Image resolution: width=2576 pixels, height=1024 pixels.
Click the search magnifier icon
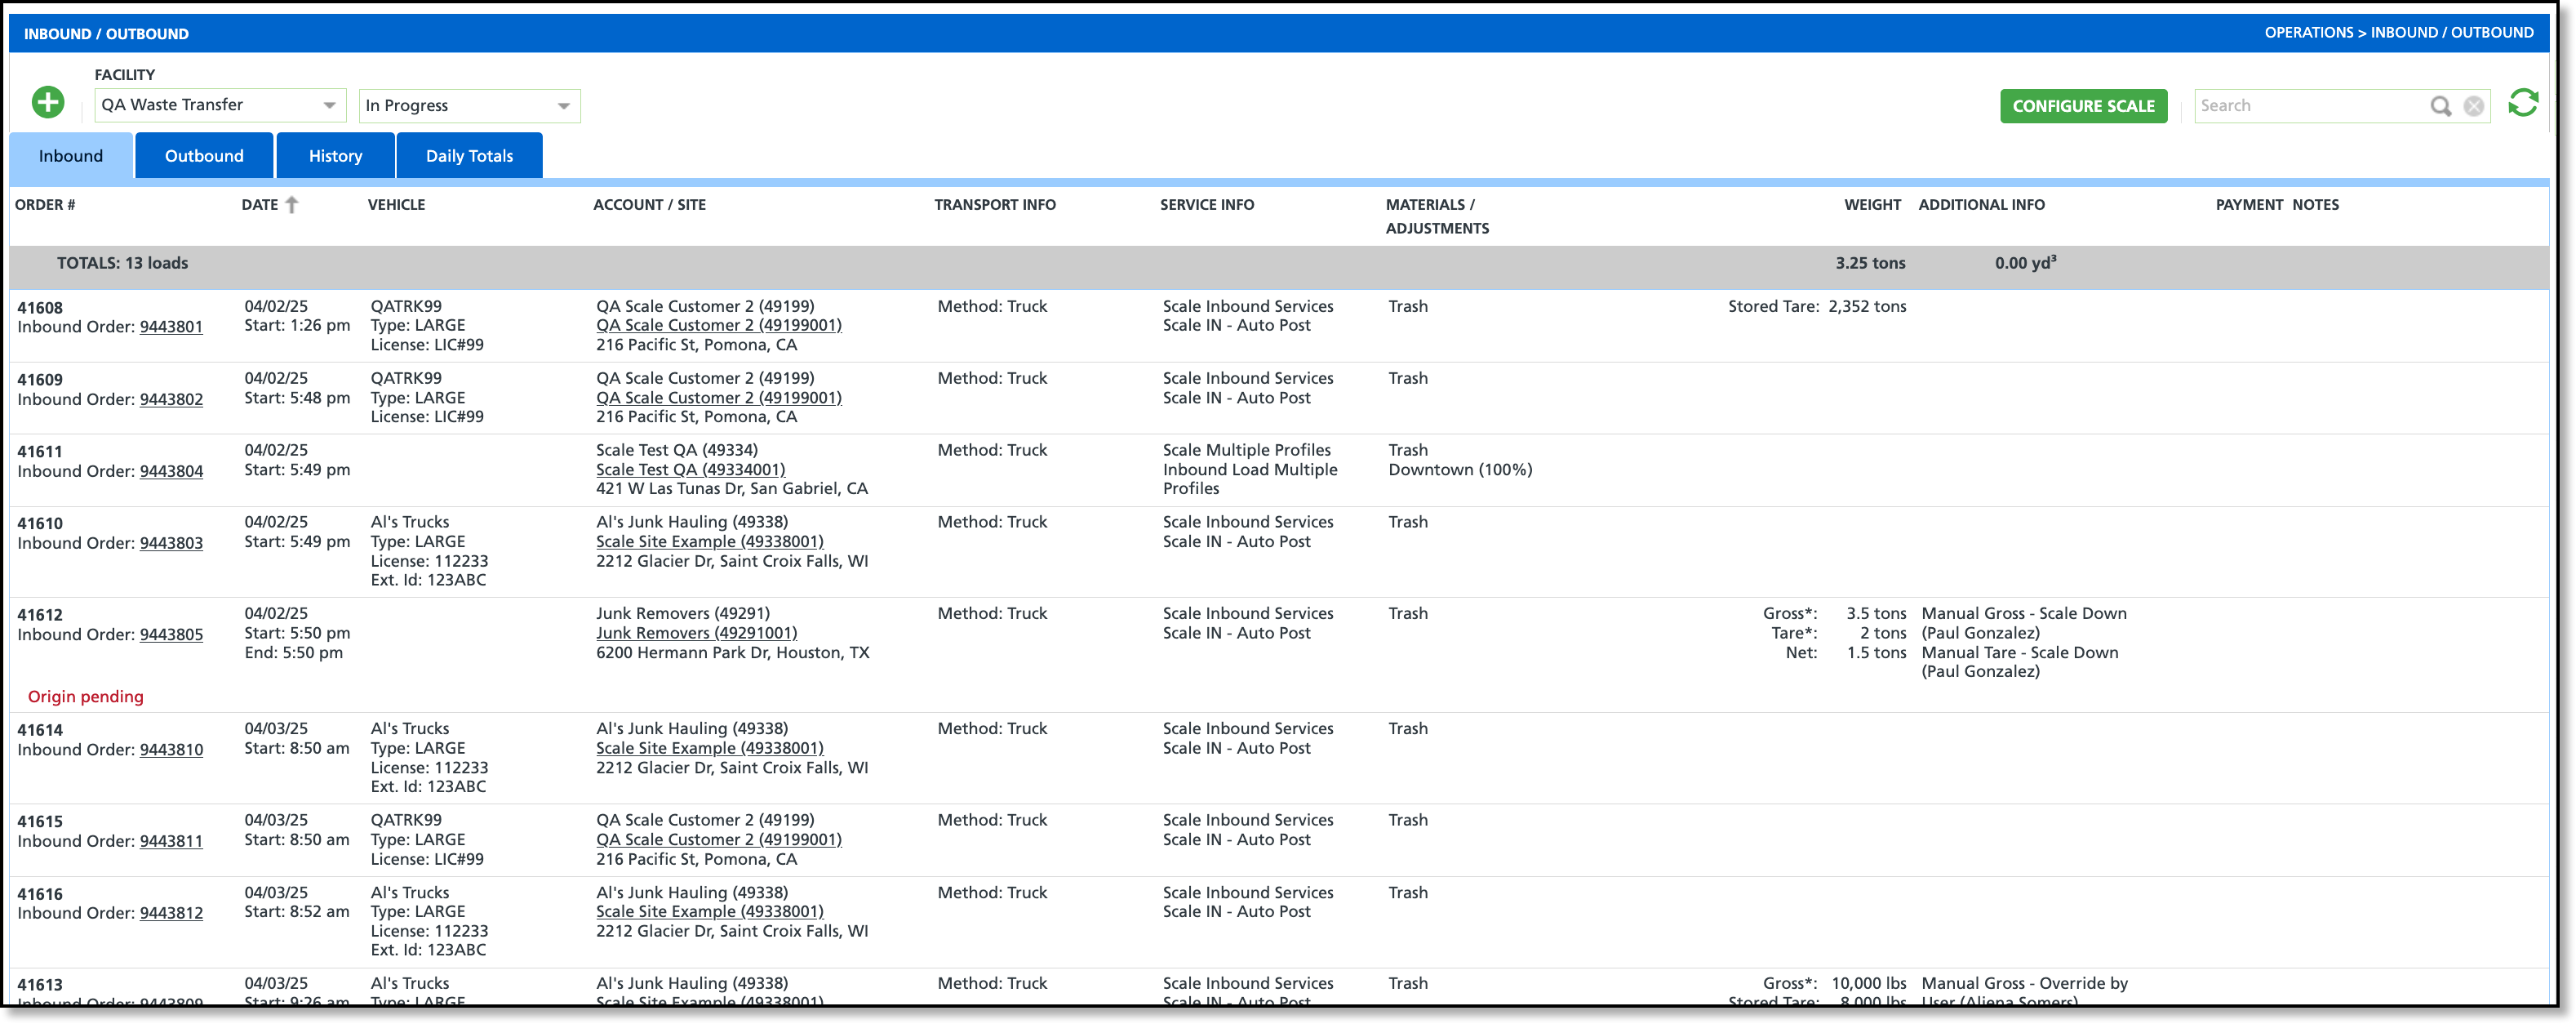coord(2440,106)
